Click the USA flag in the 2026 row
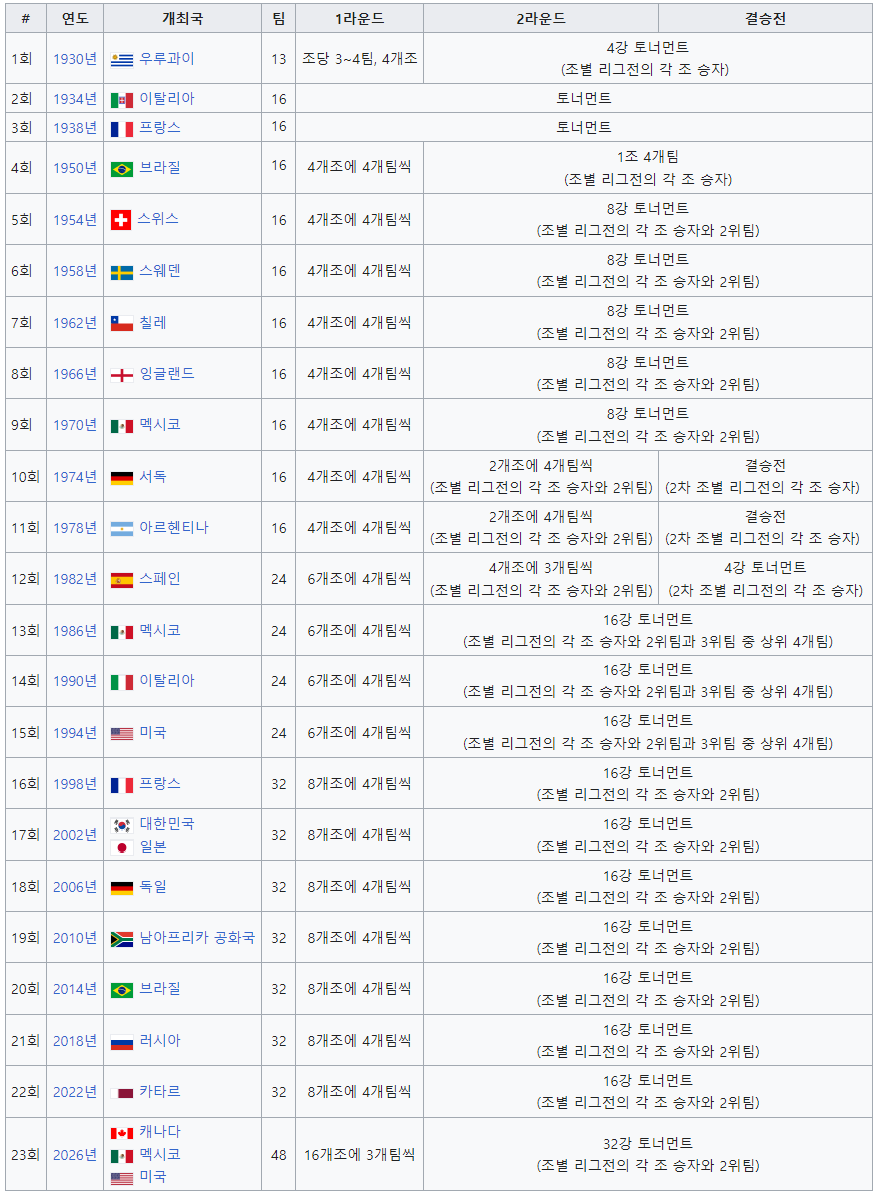Screen dimensions: 877x1195 coord(122,1178)
